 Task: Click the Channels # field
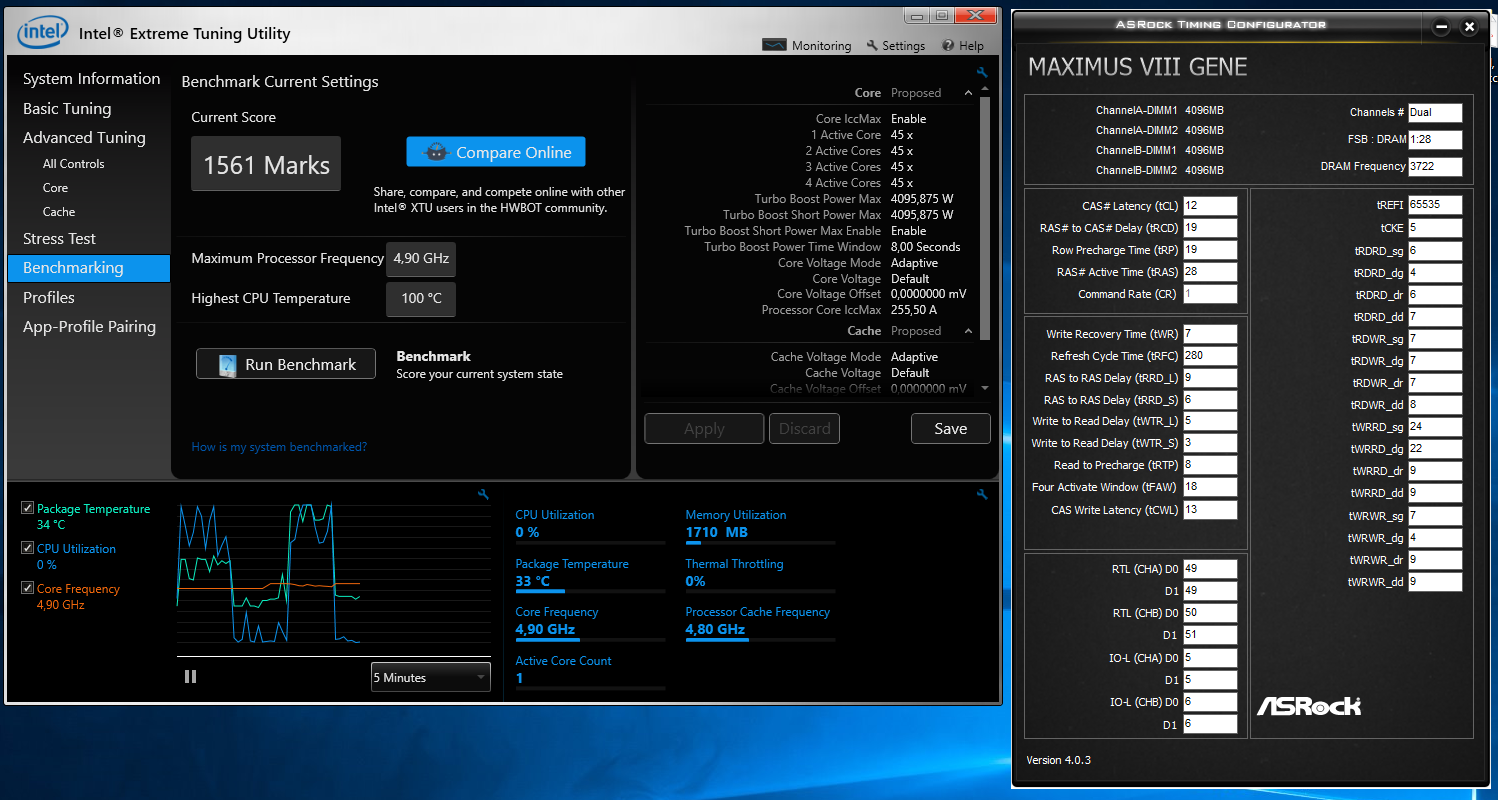click(x=1435, y=113)
